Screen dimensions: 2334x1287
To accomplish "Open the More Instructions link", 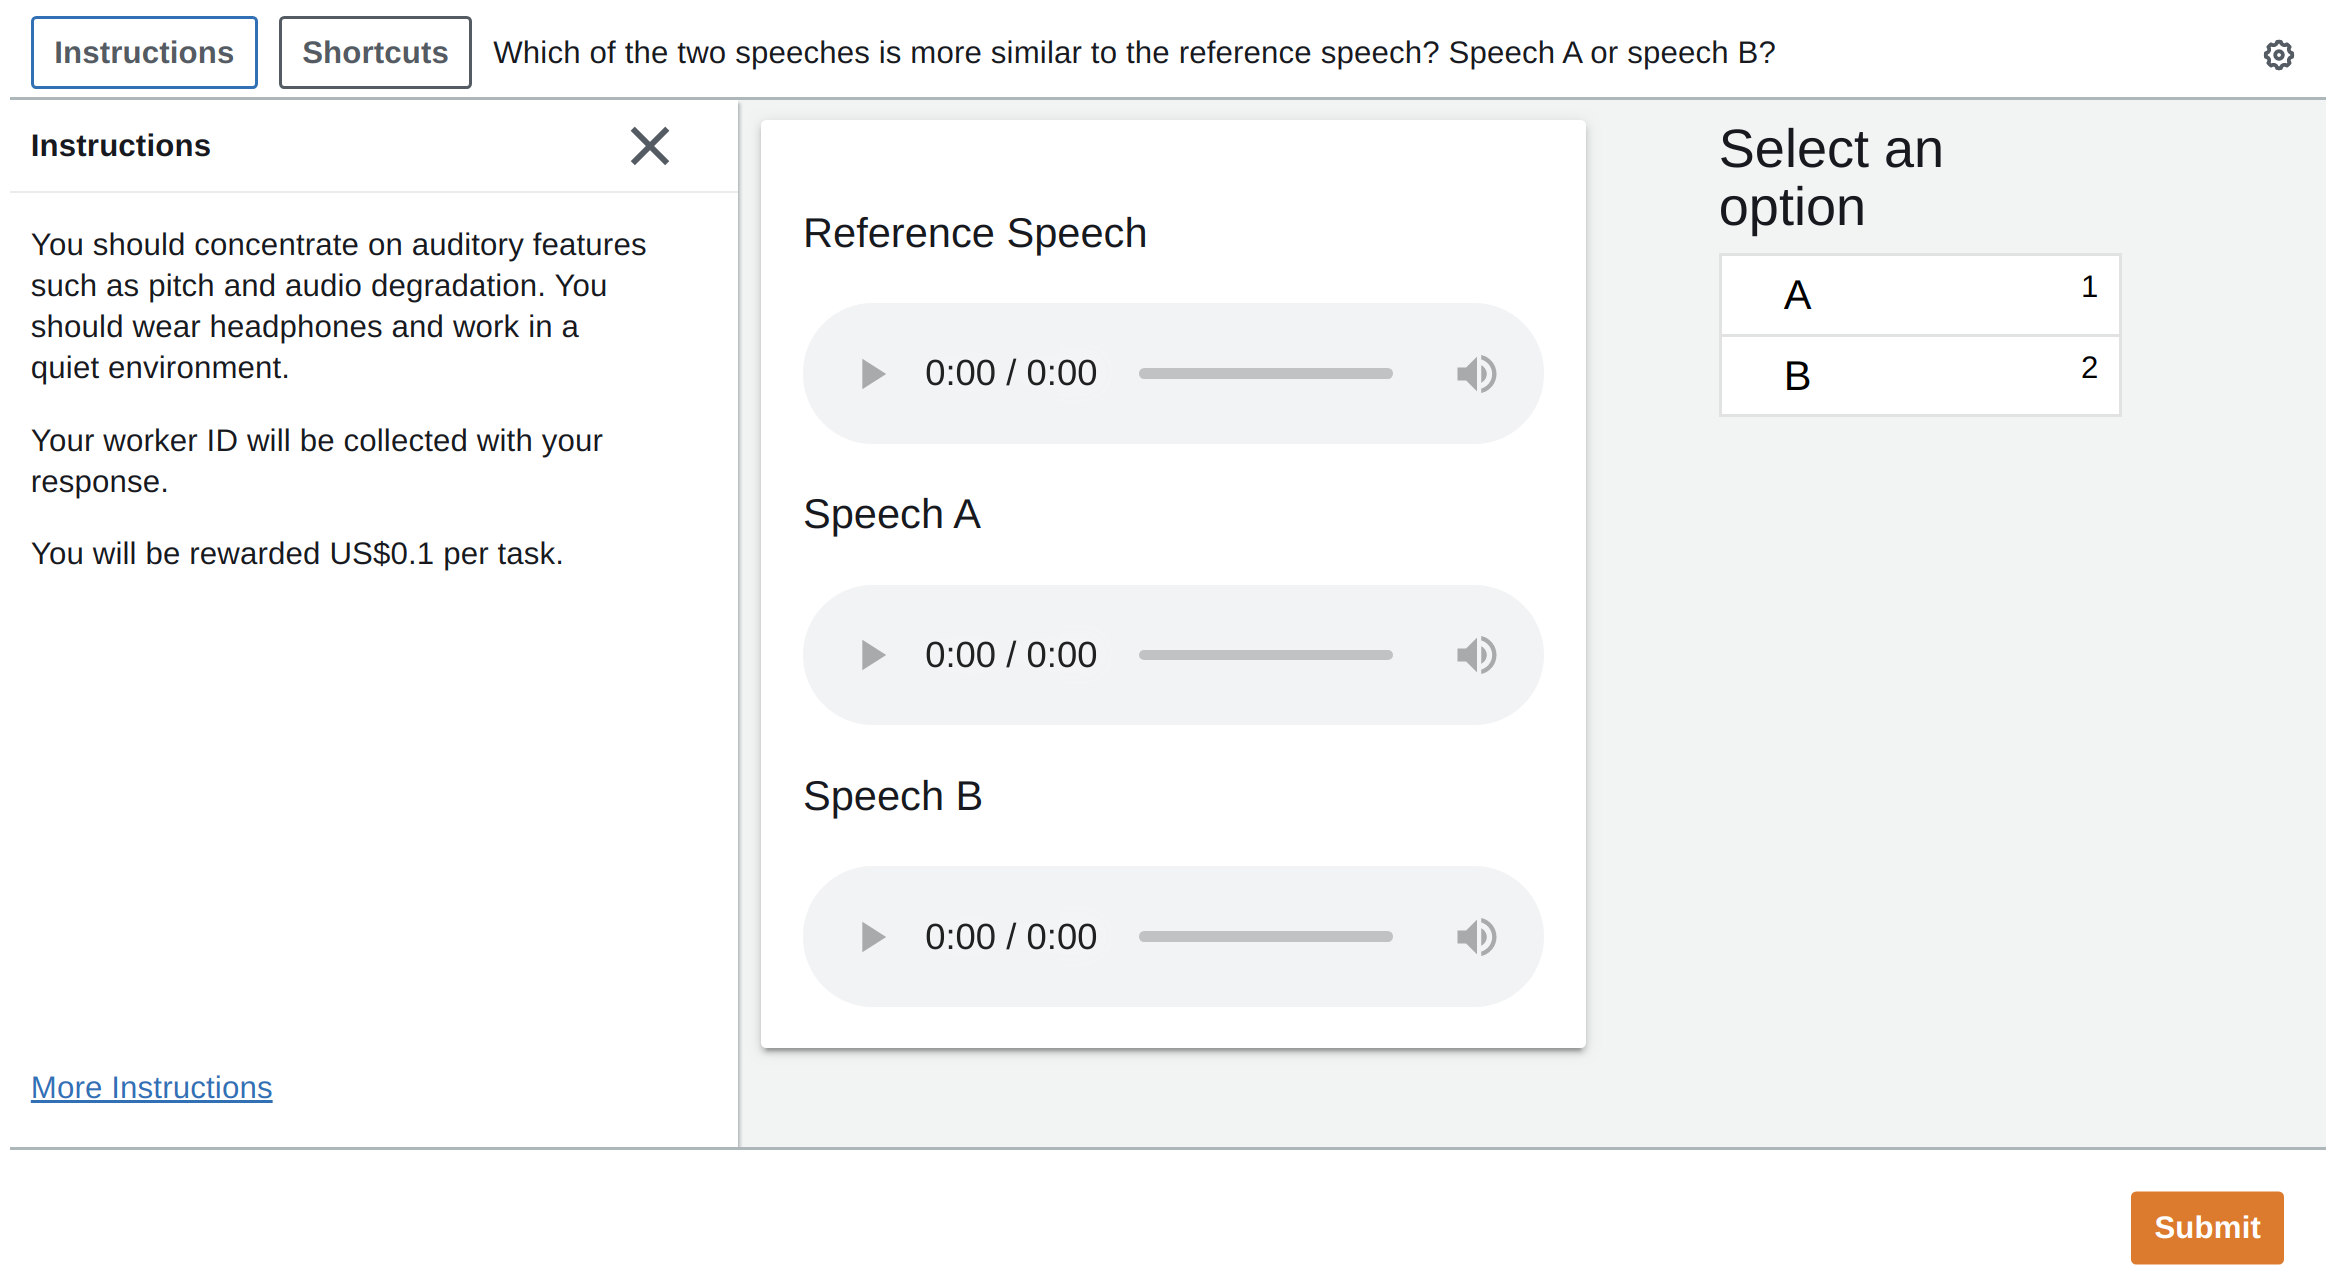I will click(151, 1087).
